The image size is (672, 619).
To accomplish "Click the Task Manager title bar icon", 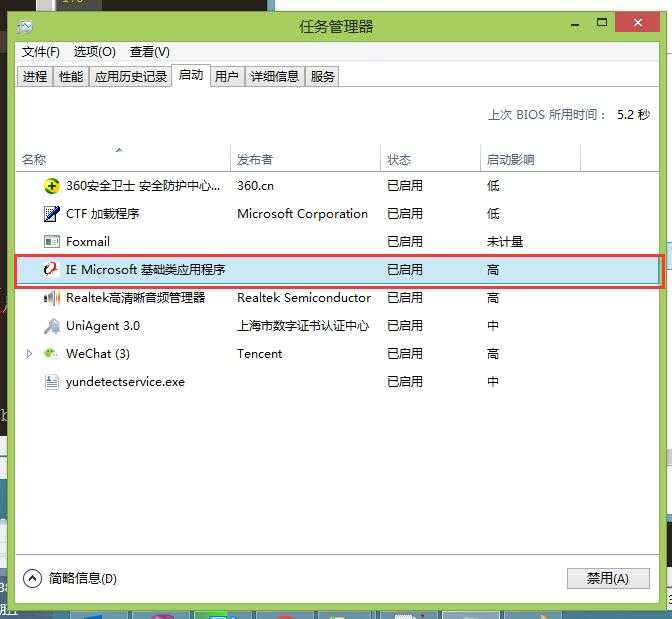I will (25, 27).
